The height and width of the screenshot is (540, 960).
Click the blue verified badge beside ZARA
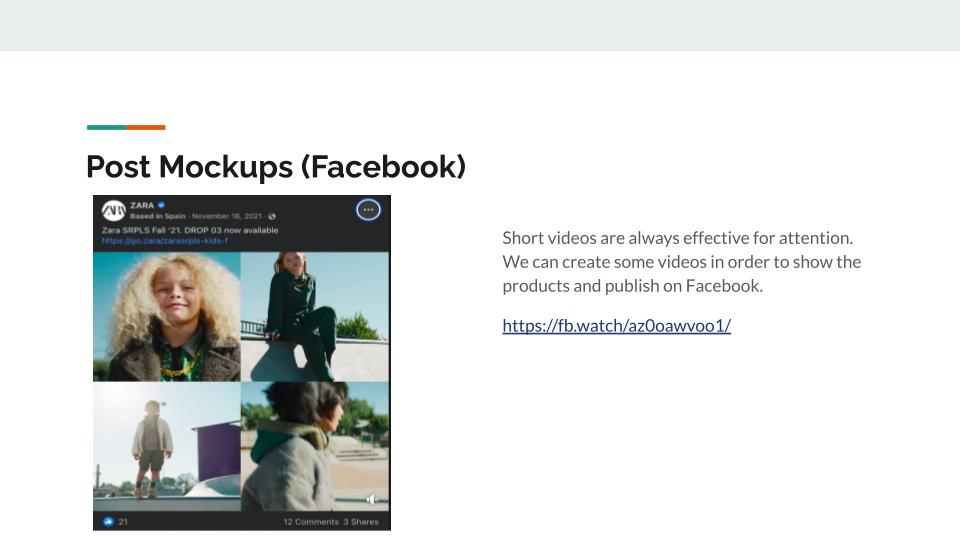(162, 205)
